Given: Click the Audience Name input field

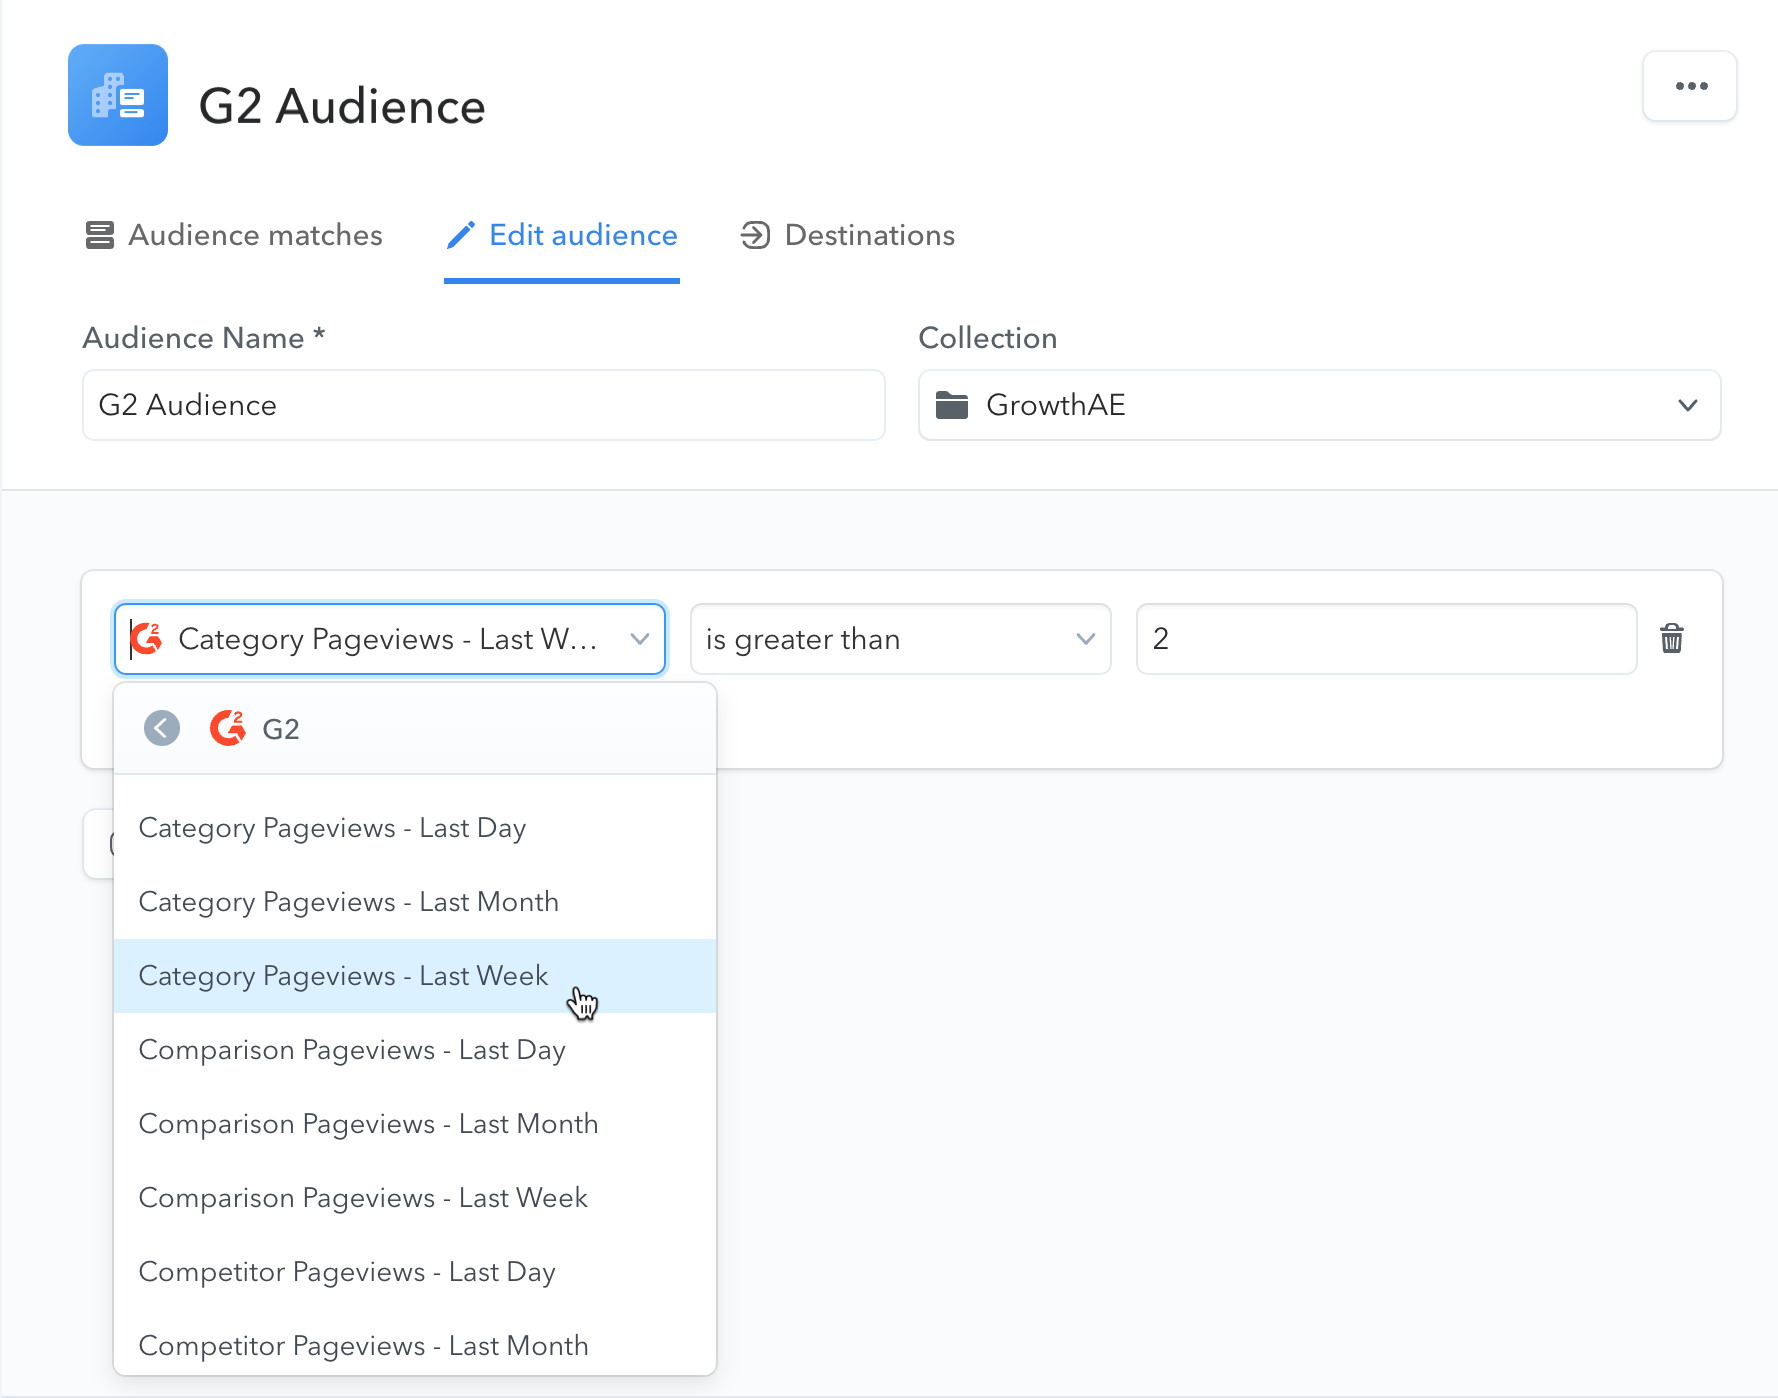Looking at the screenshot, I should click(x=484, y=405).
